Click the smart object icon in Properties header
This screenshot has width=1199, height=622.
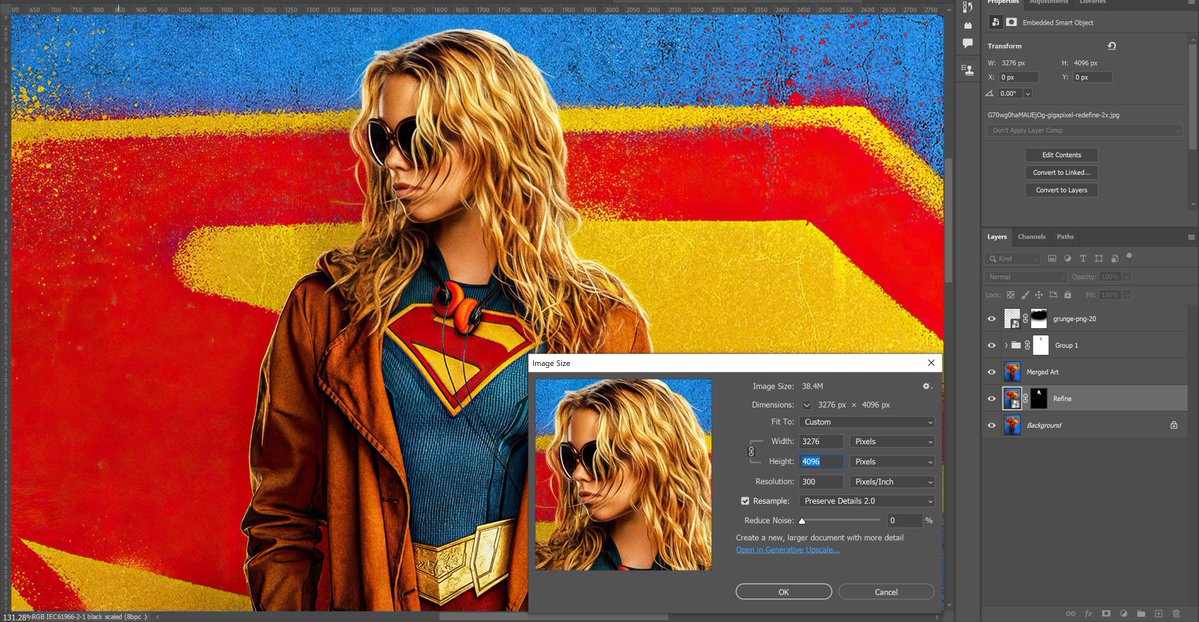tap(995, 22)
